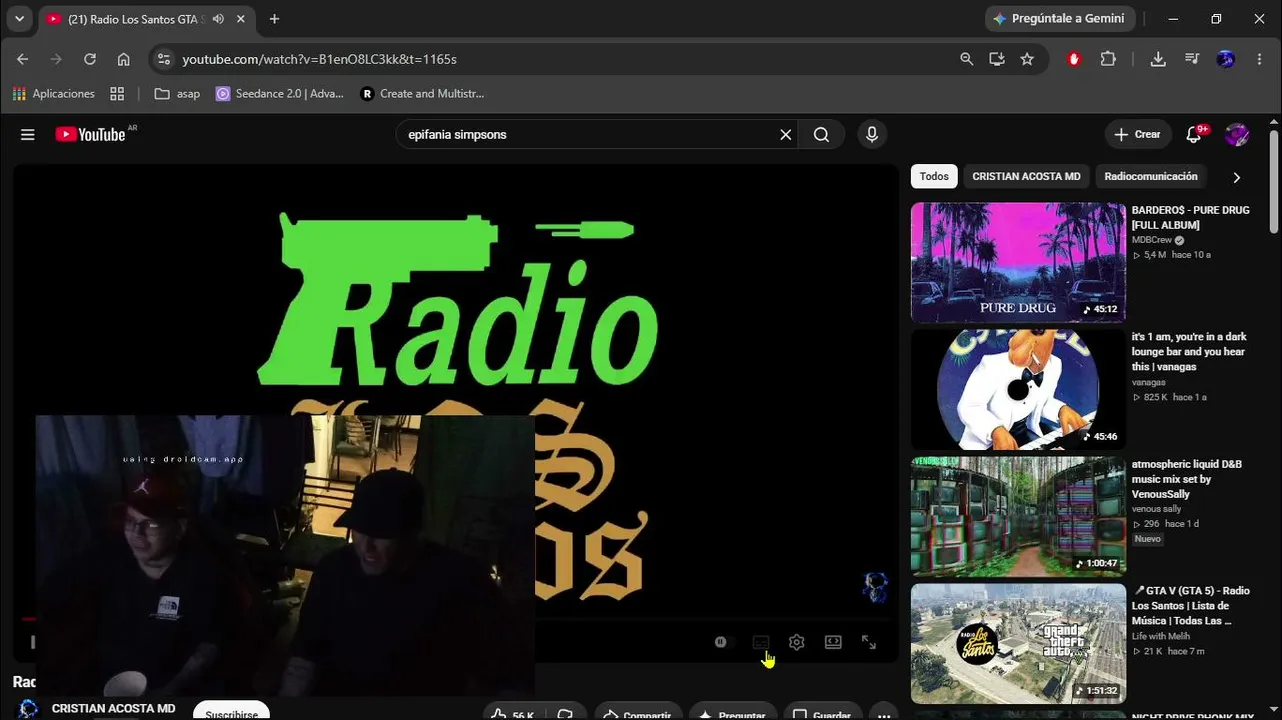Open a new browser tab

(x=274, y=19)
